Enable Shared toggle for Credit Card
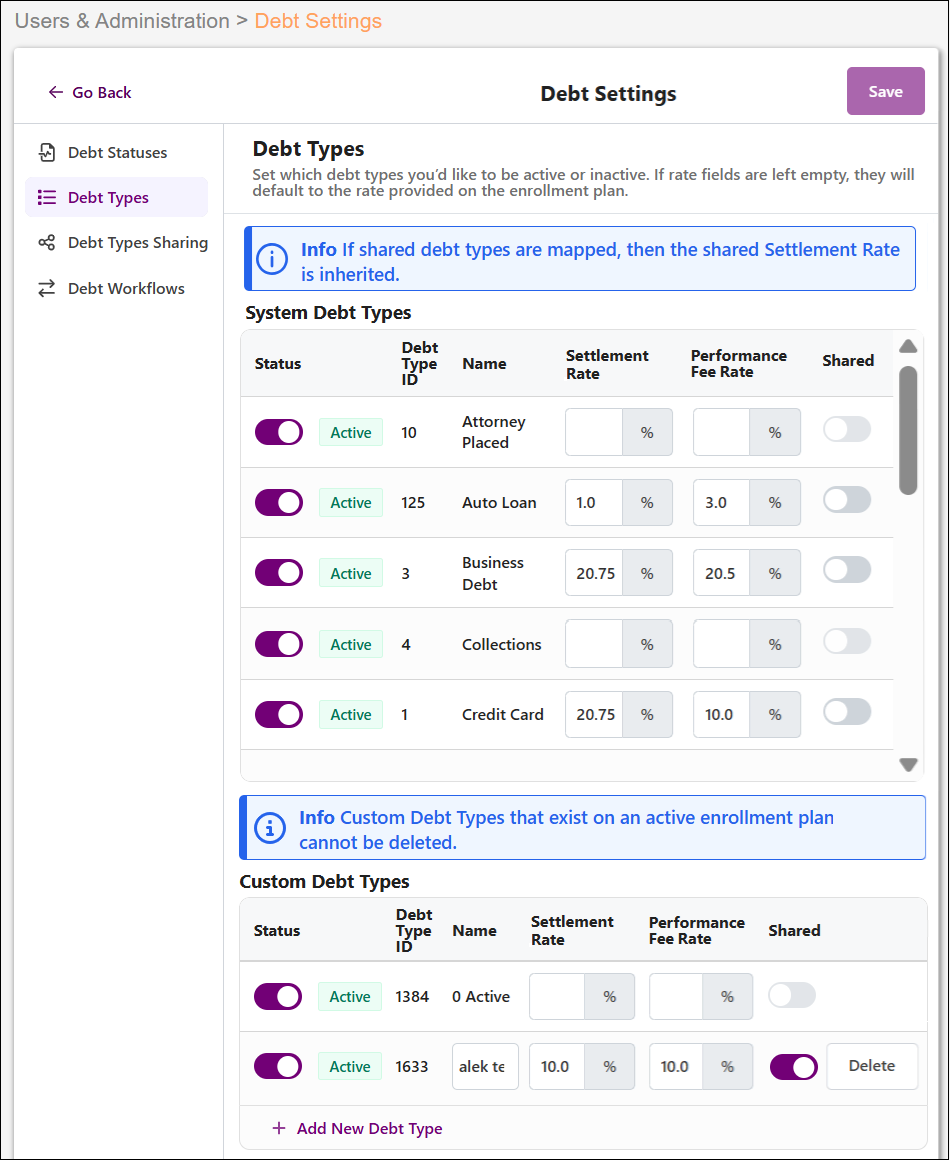Image resolution: width=950 pixels, height=1160 pixels. click(847, 712)
